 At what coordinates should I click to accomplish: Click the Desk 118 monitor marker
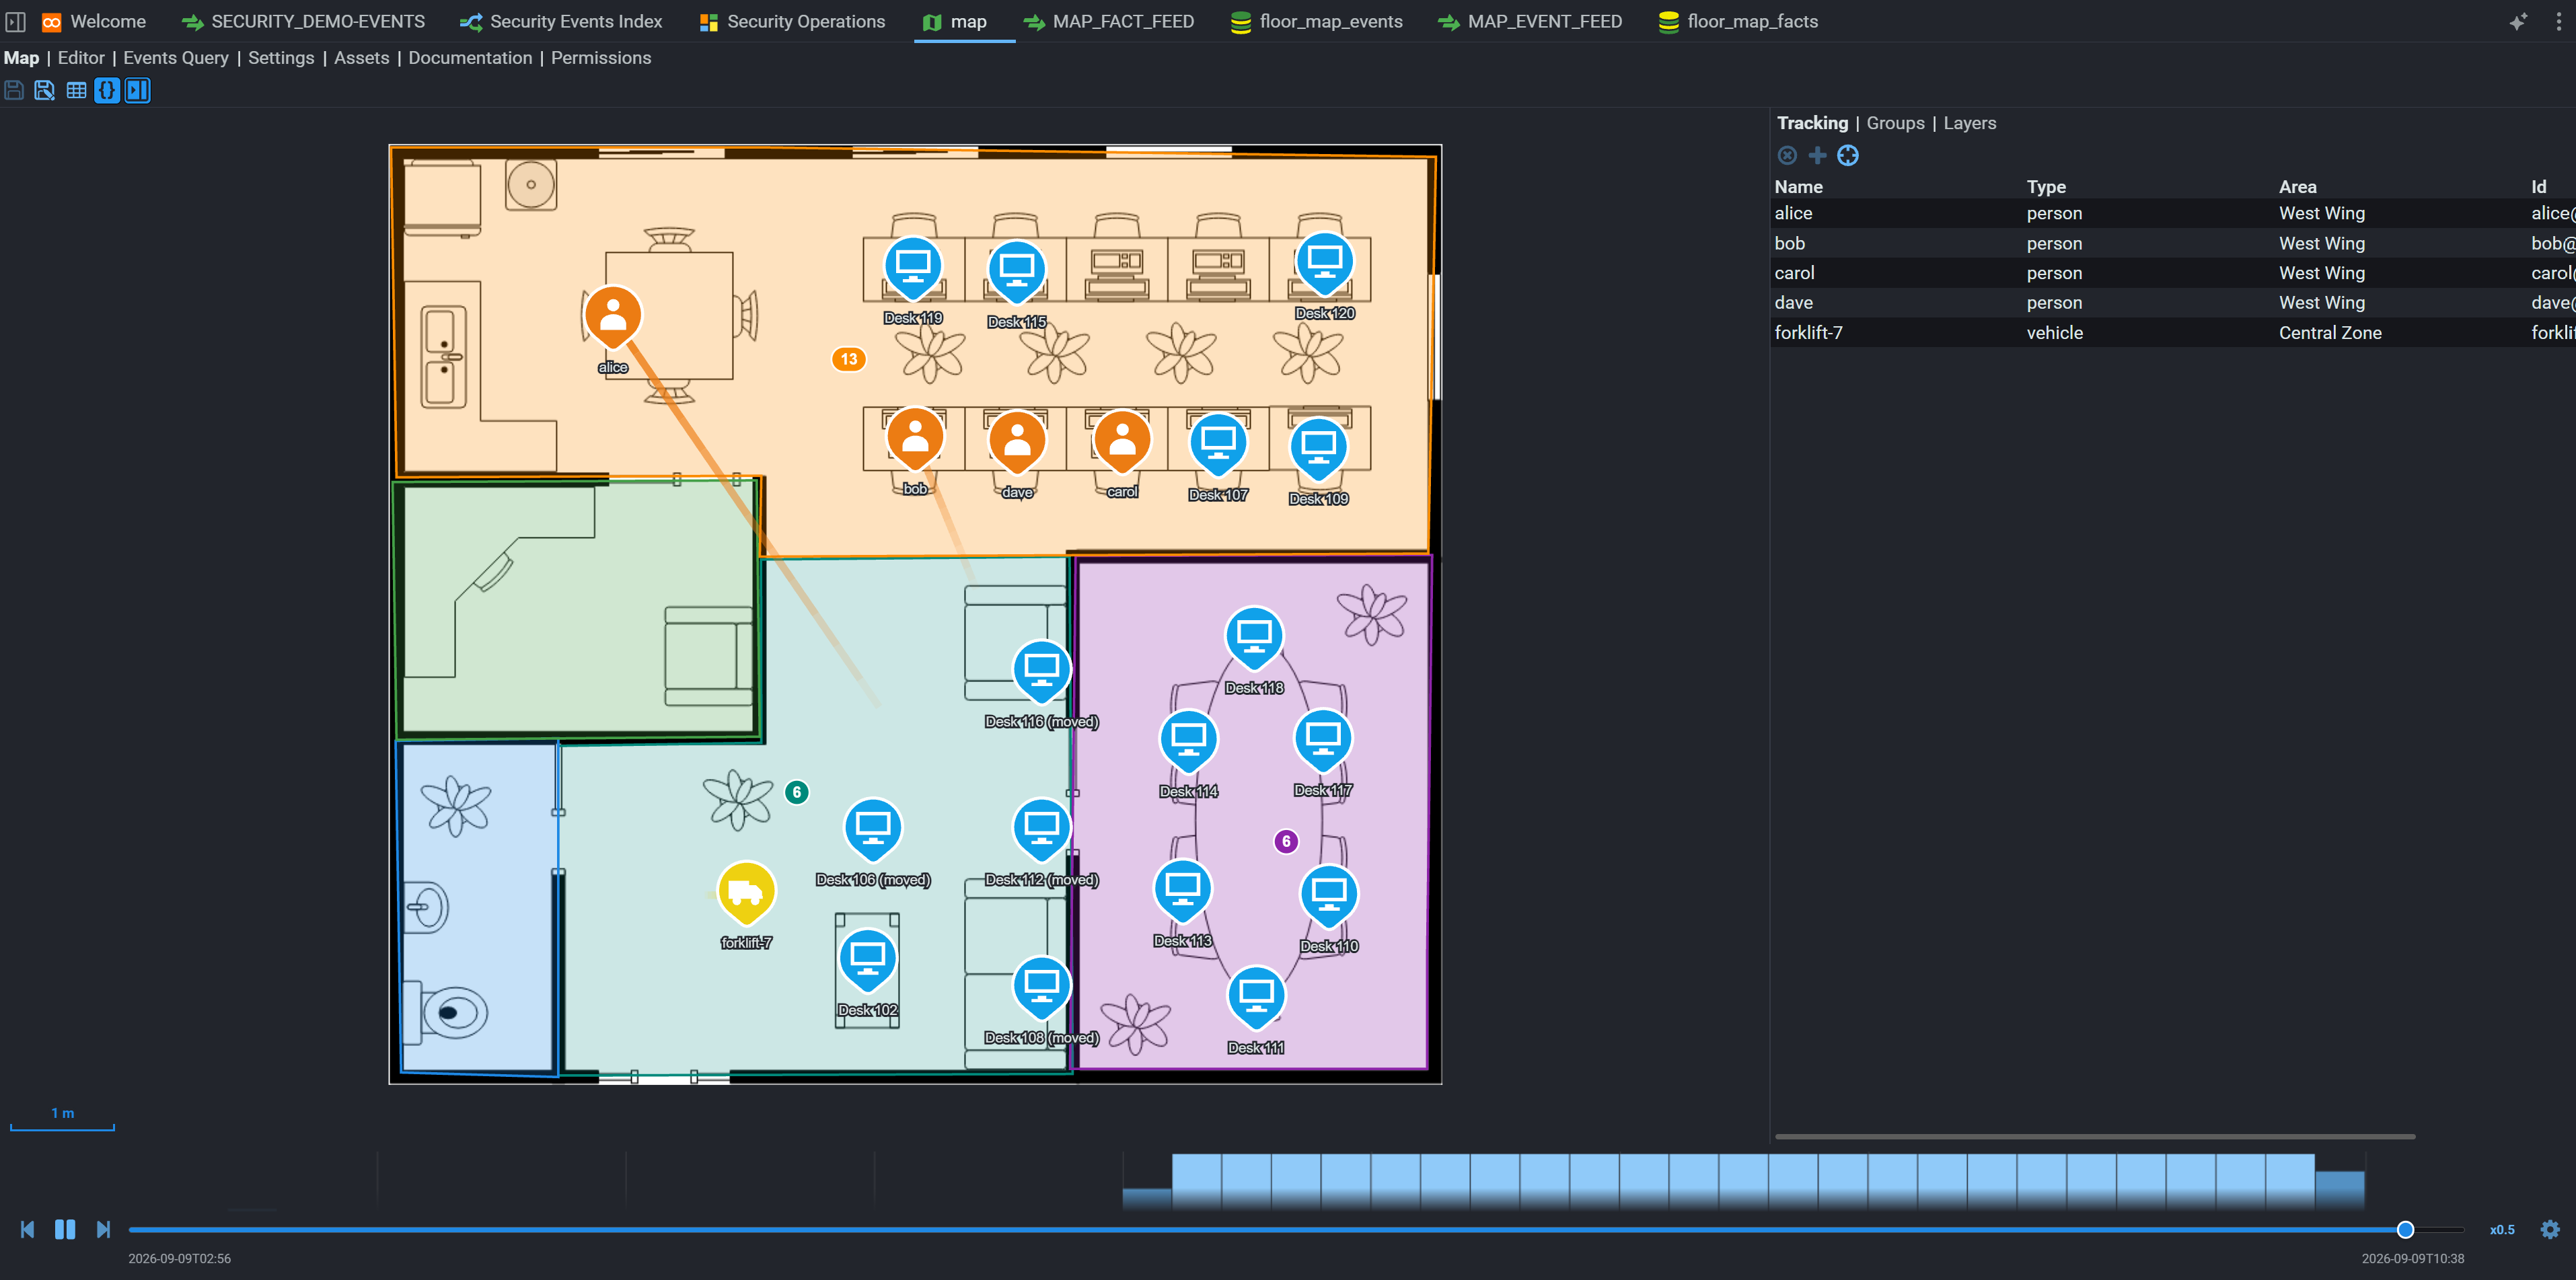[1254, 638]
